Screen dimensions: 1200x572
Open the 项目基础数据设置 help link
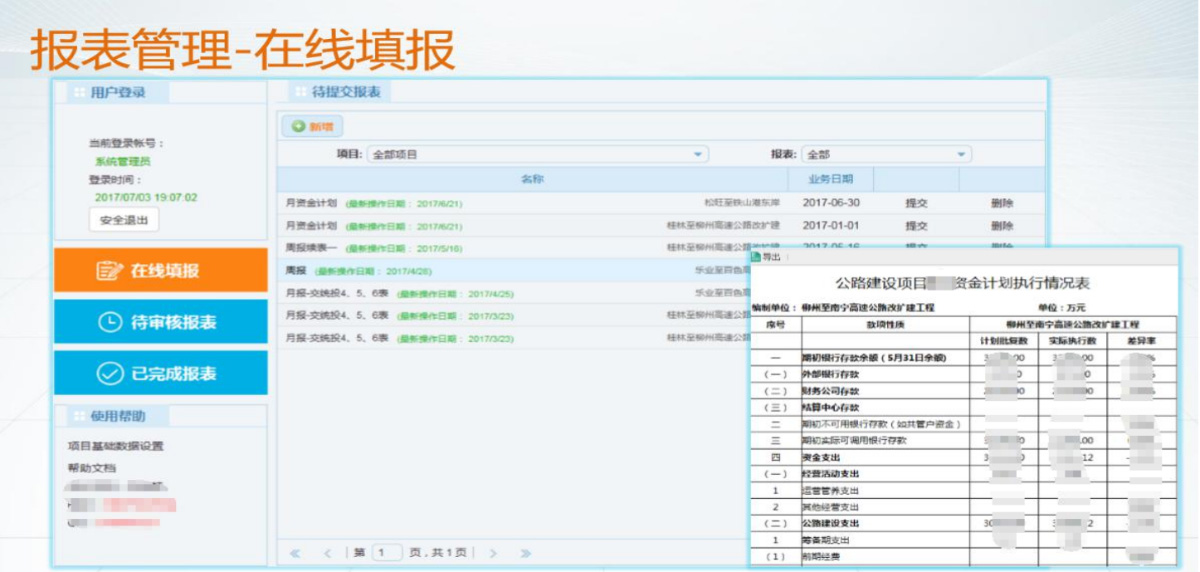115,446
